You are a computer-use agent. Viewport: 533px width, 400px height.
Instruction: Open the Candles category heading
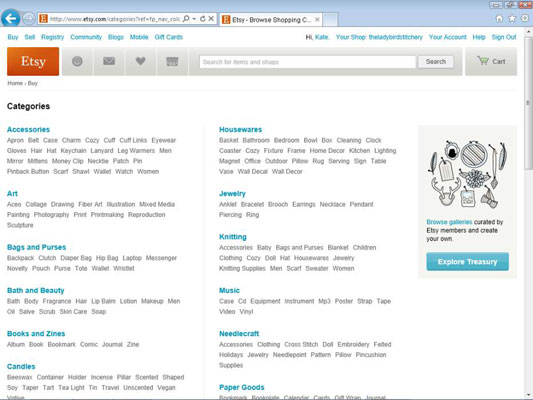click(x=21, y=366)
